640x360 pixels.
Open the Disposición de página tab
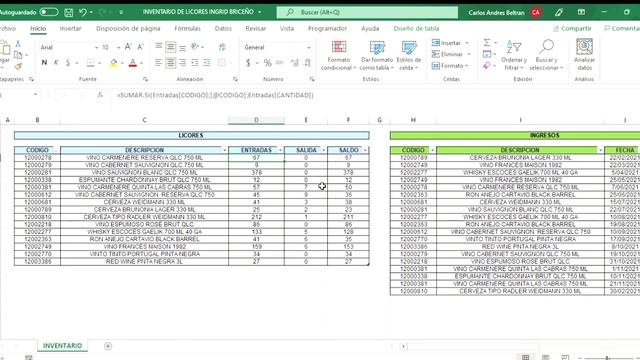128,28
